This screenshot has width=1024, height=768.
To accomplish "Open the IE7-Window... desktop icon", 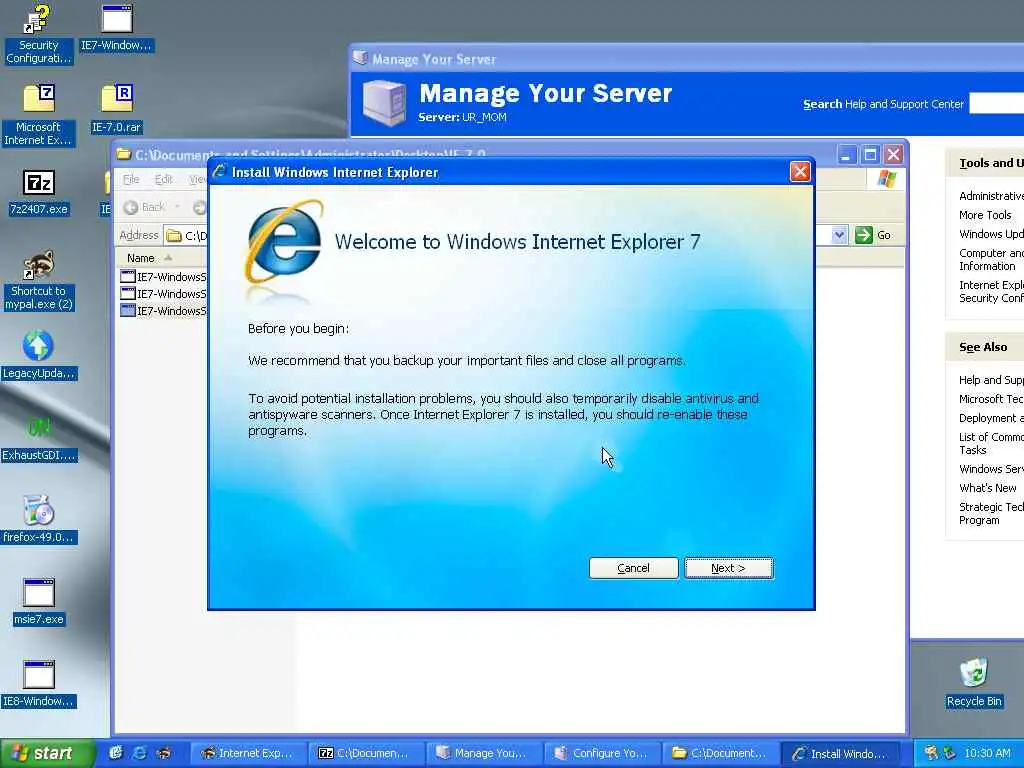I will point(116,29).
